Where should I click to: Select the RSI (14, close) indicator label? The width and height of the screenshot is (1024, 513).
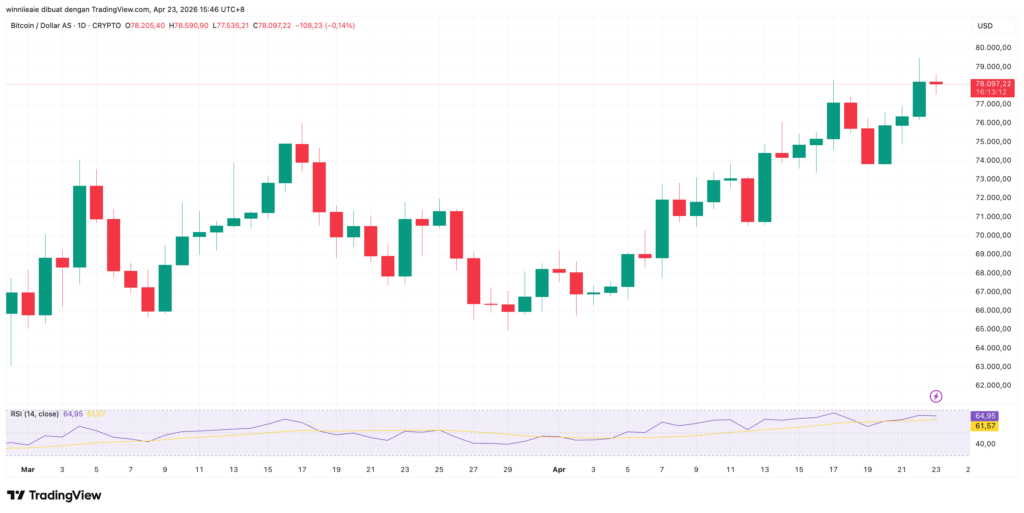[34, 414]
